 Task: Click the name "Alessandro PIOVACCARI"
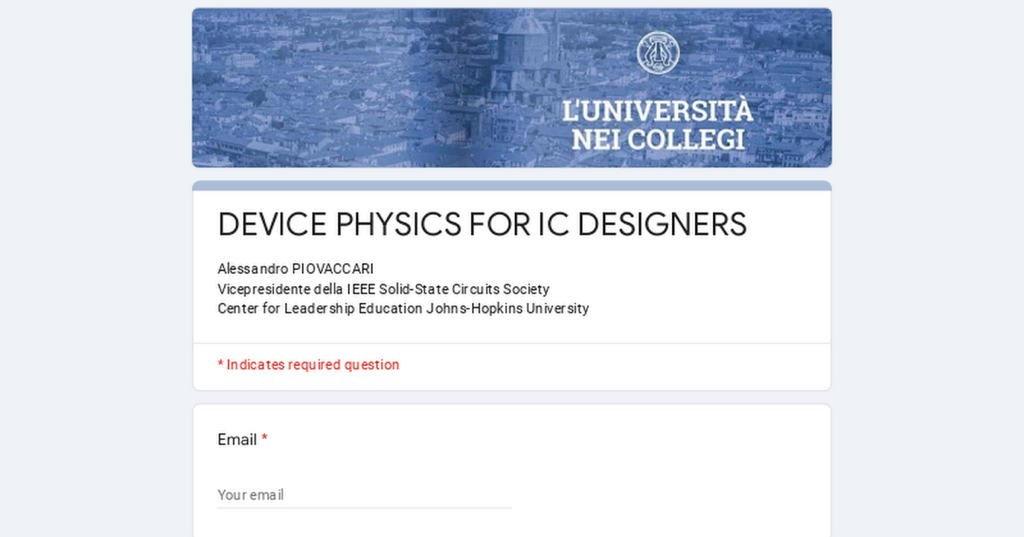pyautogui.click(x=295, y=269)
